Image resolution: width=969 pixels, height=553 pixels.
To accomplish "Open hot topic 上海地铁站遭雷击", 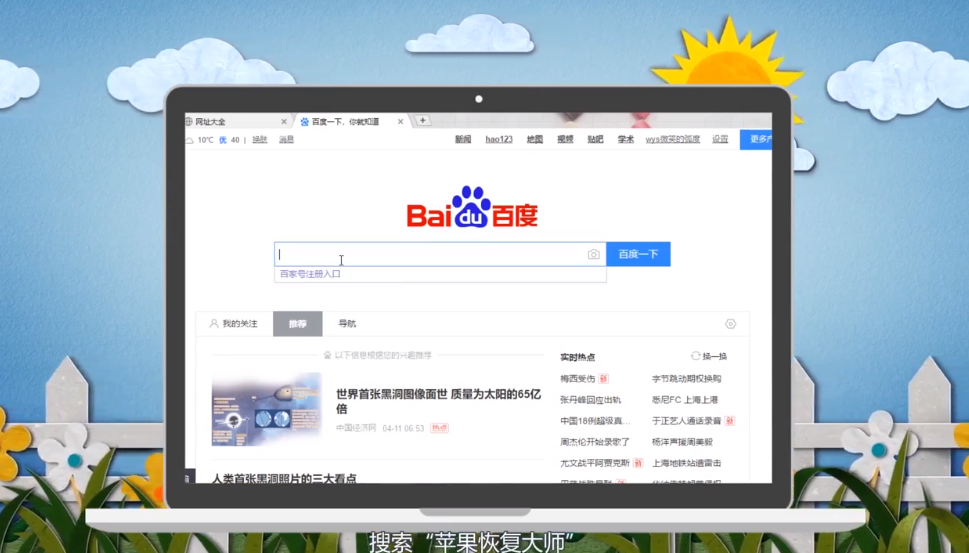I will pyautogui.click(x=687, y=463).
